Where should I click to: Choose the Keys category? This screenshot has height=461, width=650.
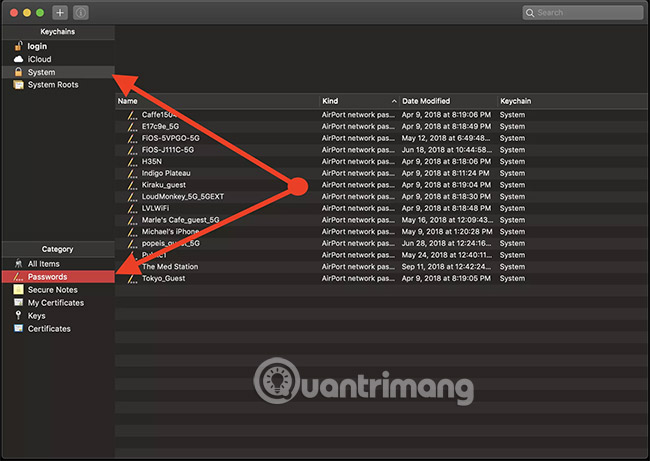point(36,315)
